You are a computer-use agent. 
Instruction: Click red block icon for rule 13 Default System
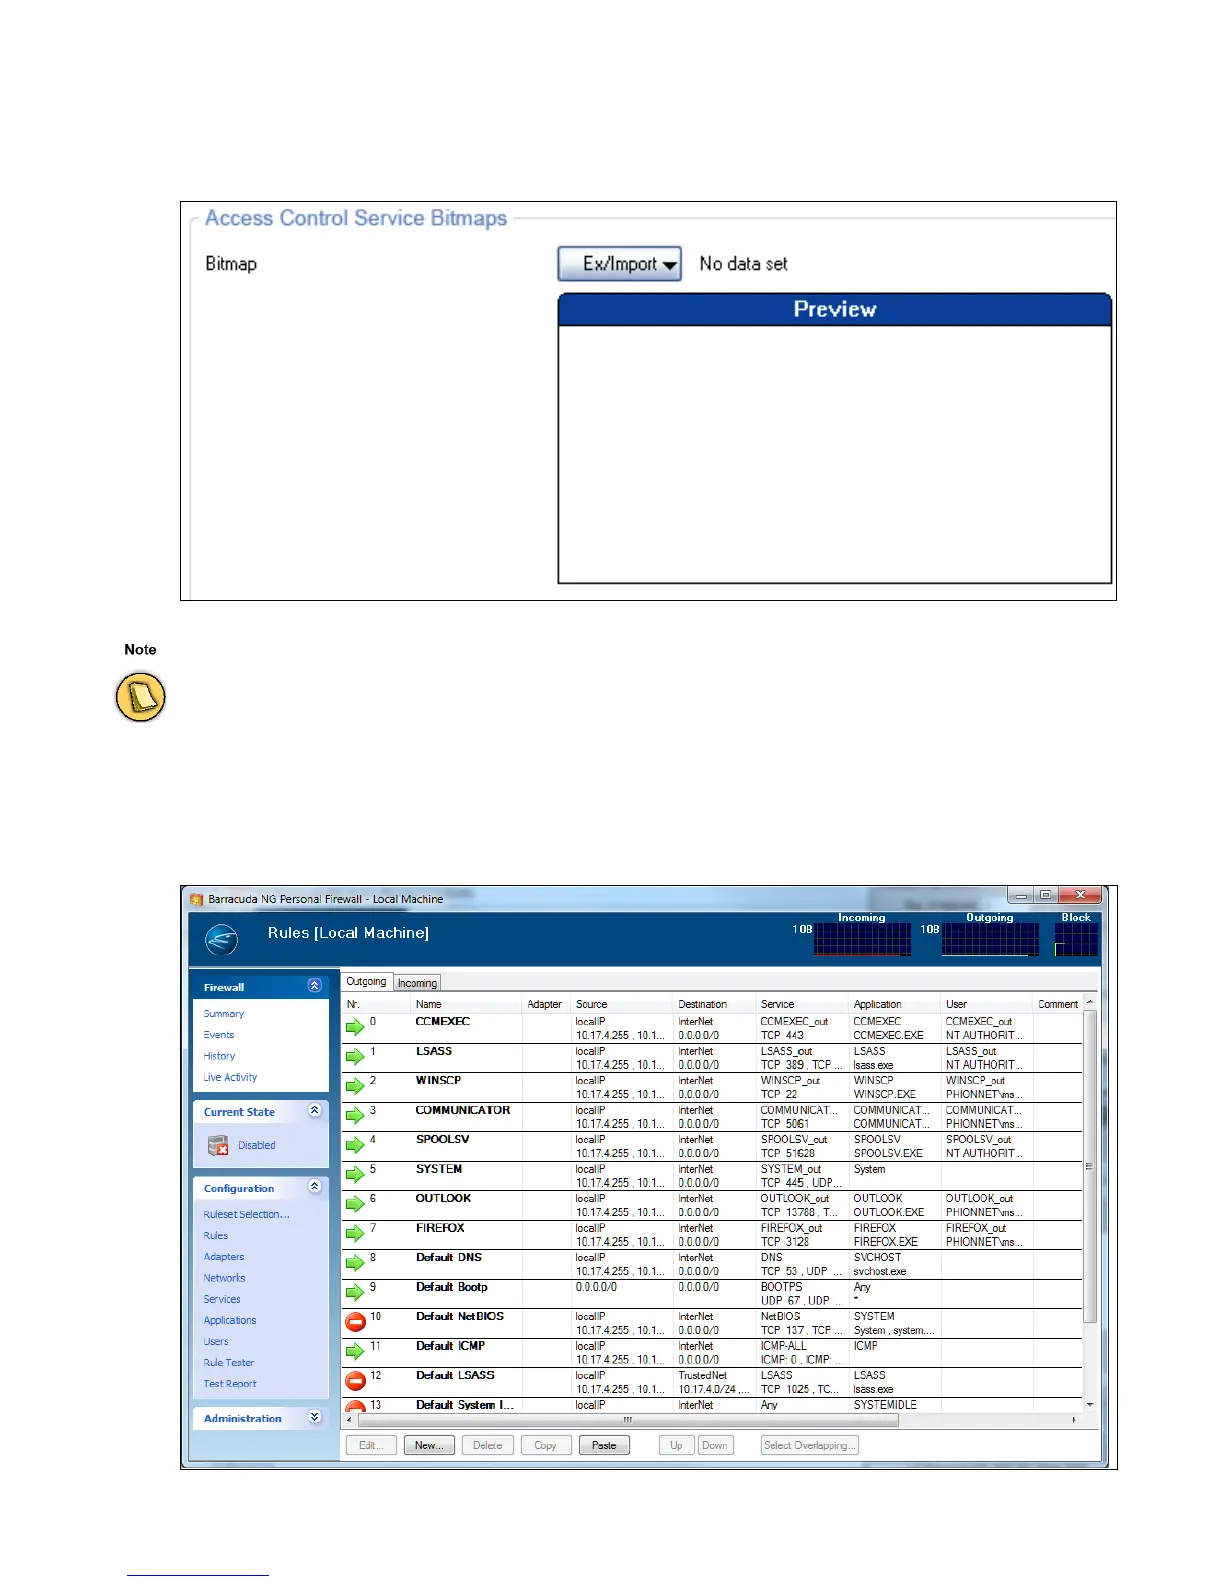pos(355,1406)
